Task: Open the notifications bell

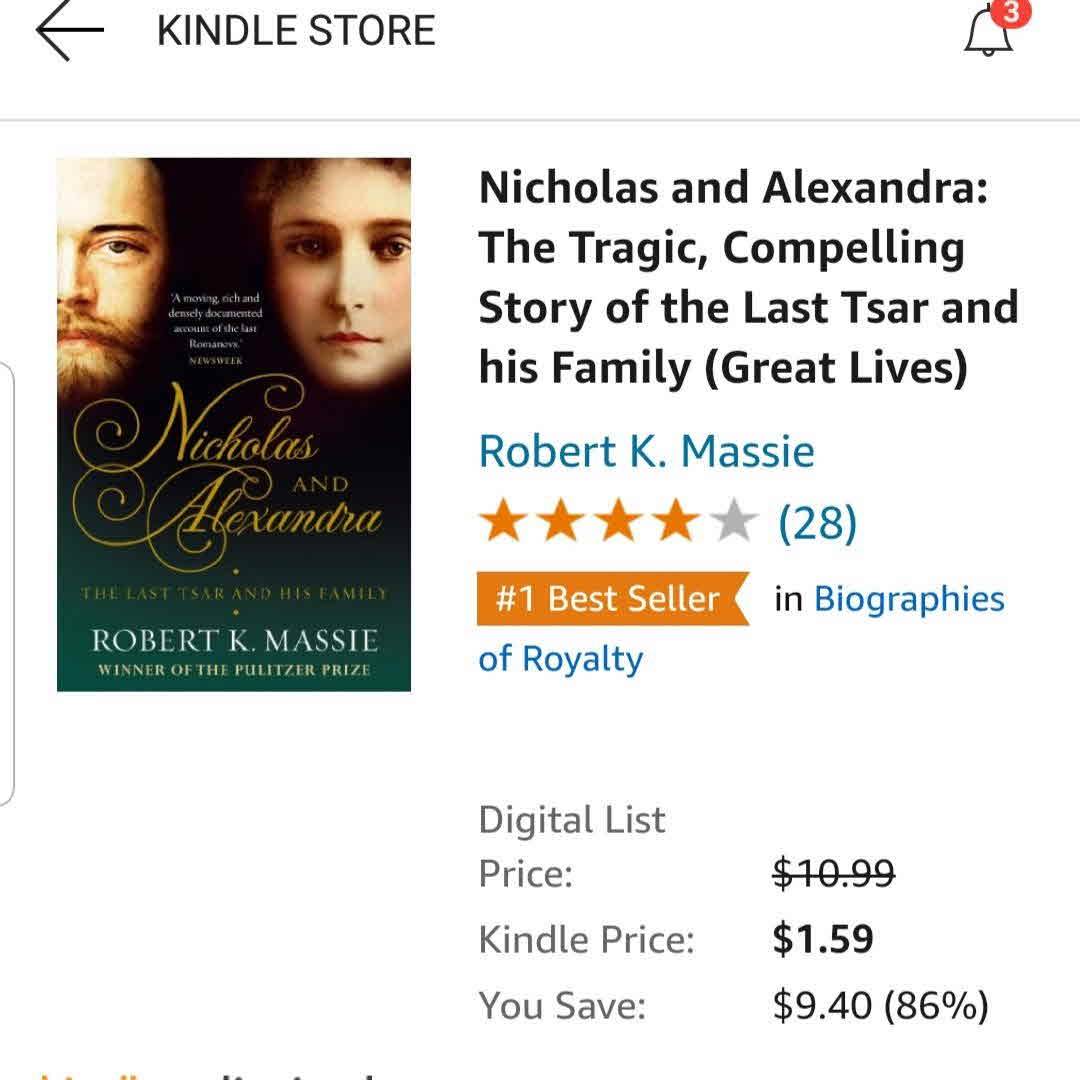Action: tap(988, 33)
